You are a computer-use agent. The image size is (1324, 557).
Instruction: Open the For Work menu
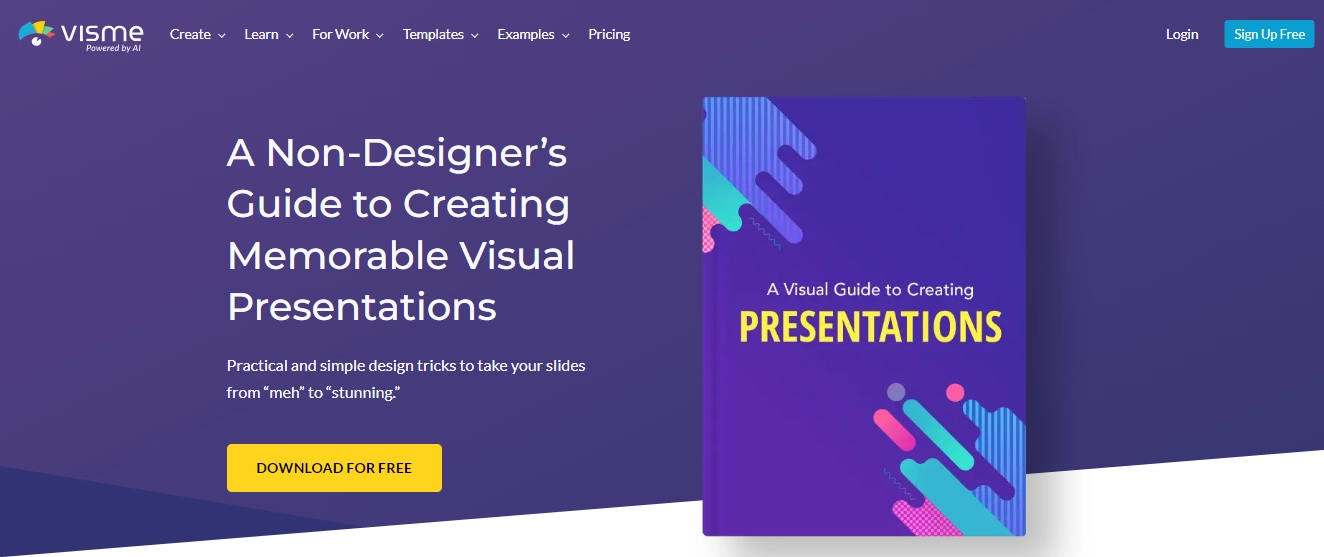pyautogui.click(x=340, y=34)
